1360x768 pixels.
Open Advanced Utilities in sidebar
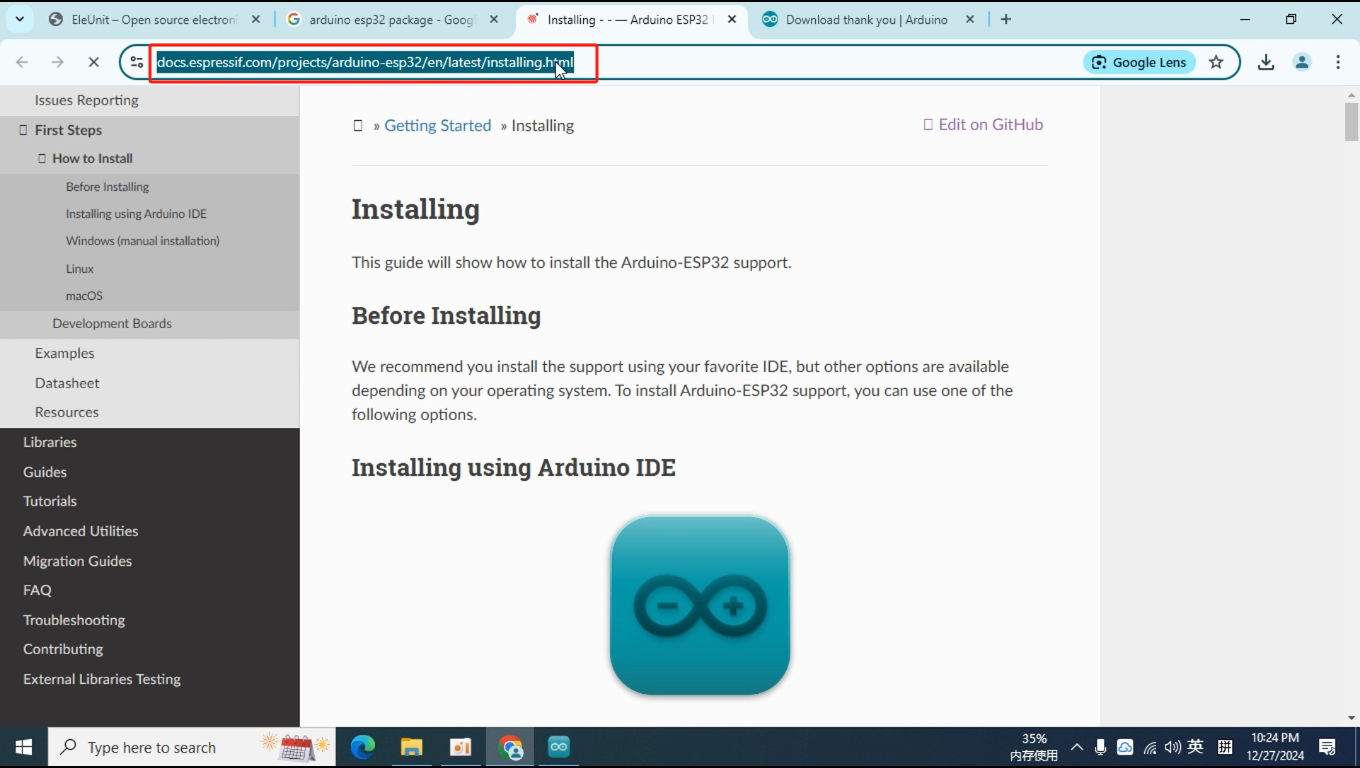pyautogui.click(x=80, y=531)
